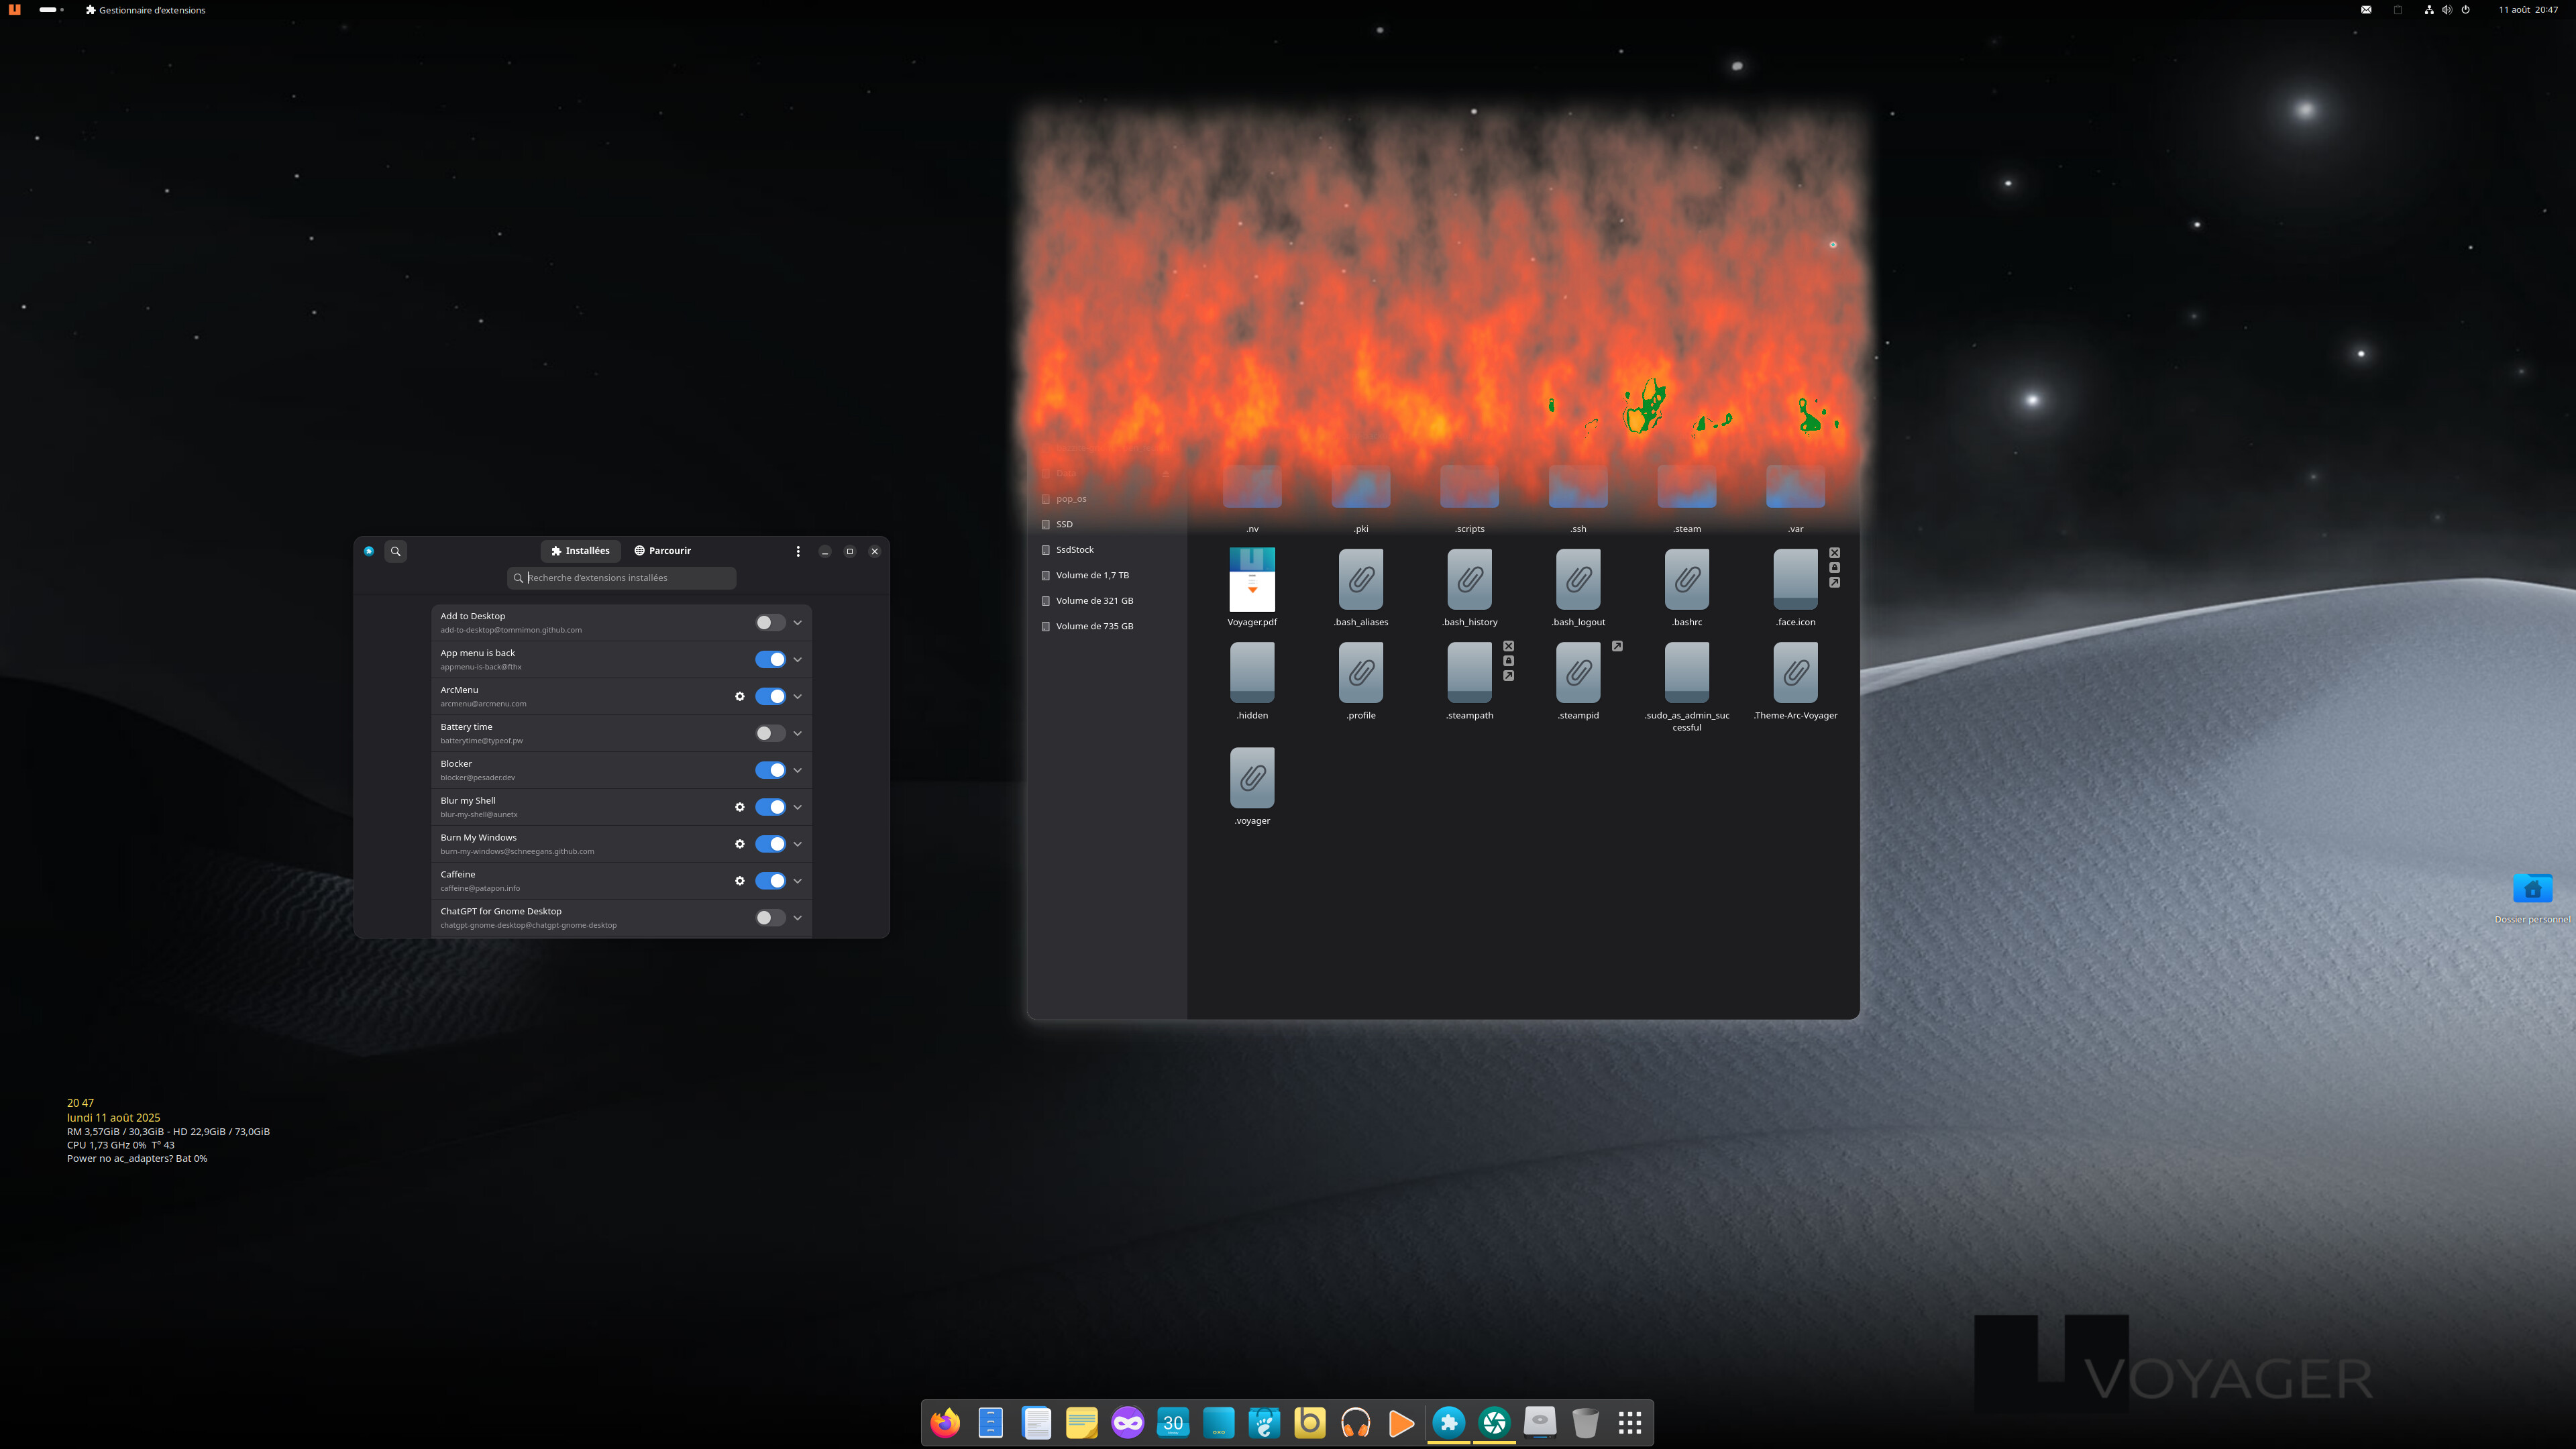This screenshot has width=2576, height=1449.
Task: Expand the ChatGPT for Gnome Desktop details
Action: 798,918
